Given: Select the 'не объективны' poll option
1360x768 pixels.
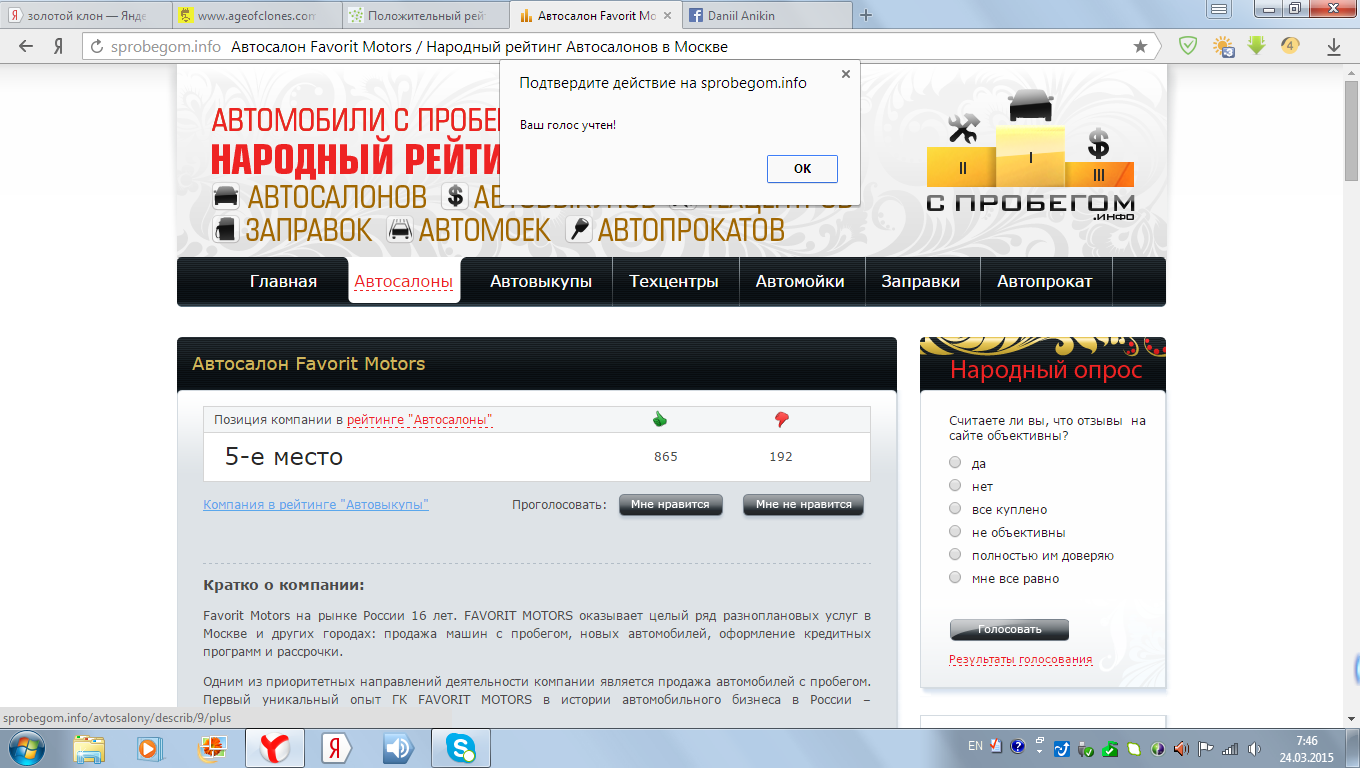Looking at the screenshot, I should point(955,532).
